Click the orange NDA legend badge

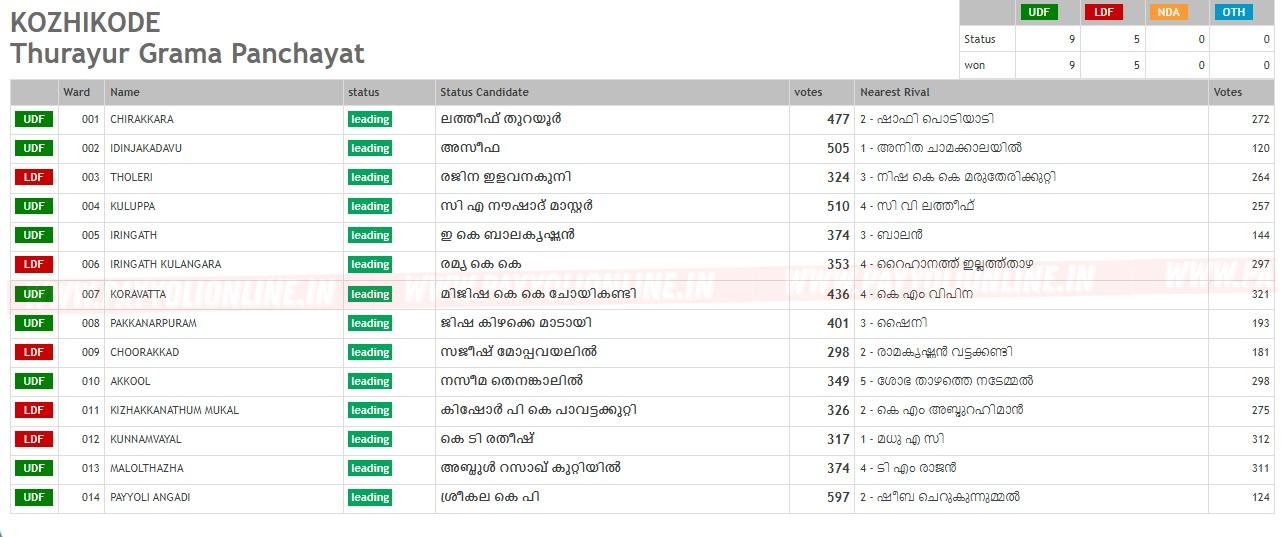point(1168,12)
